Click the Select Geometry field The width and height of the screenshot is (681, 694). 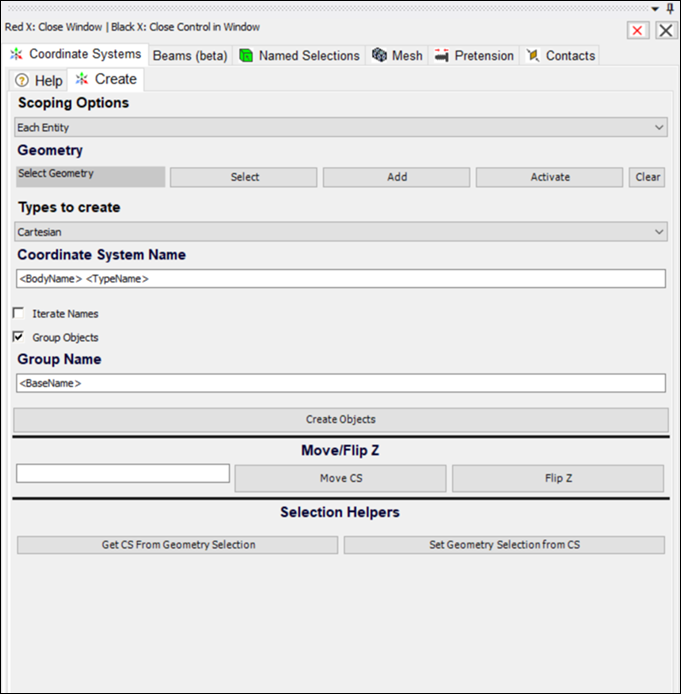pyautogui.click(x=90, y=176)
